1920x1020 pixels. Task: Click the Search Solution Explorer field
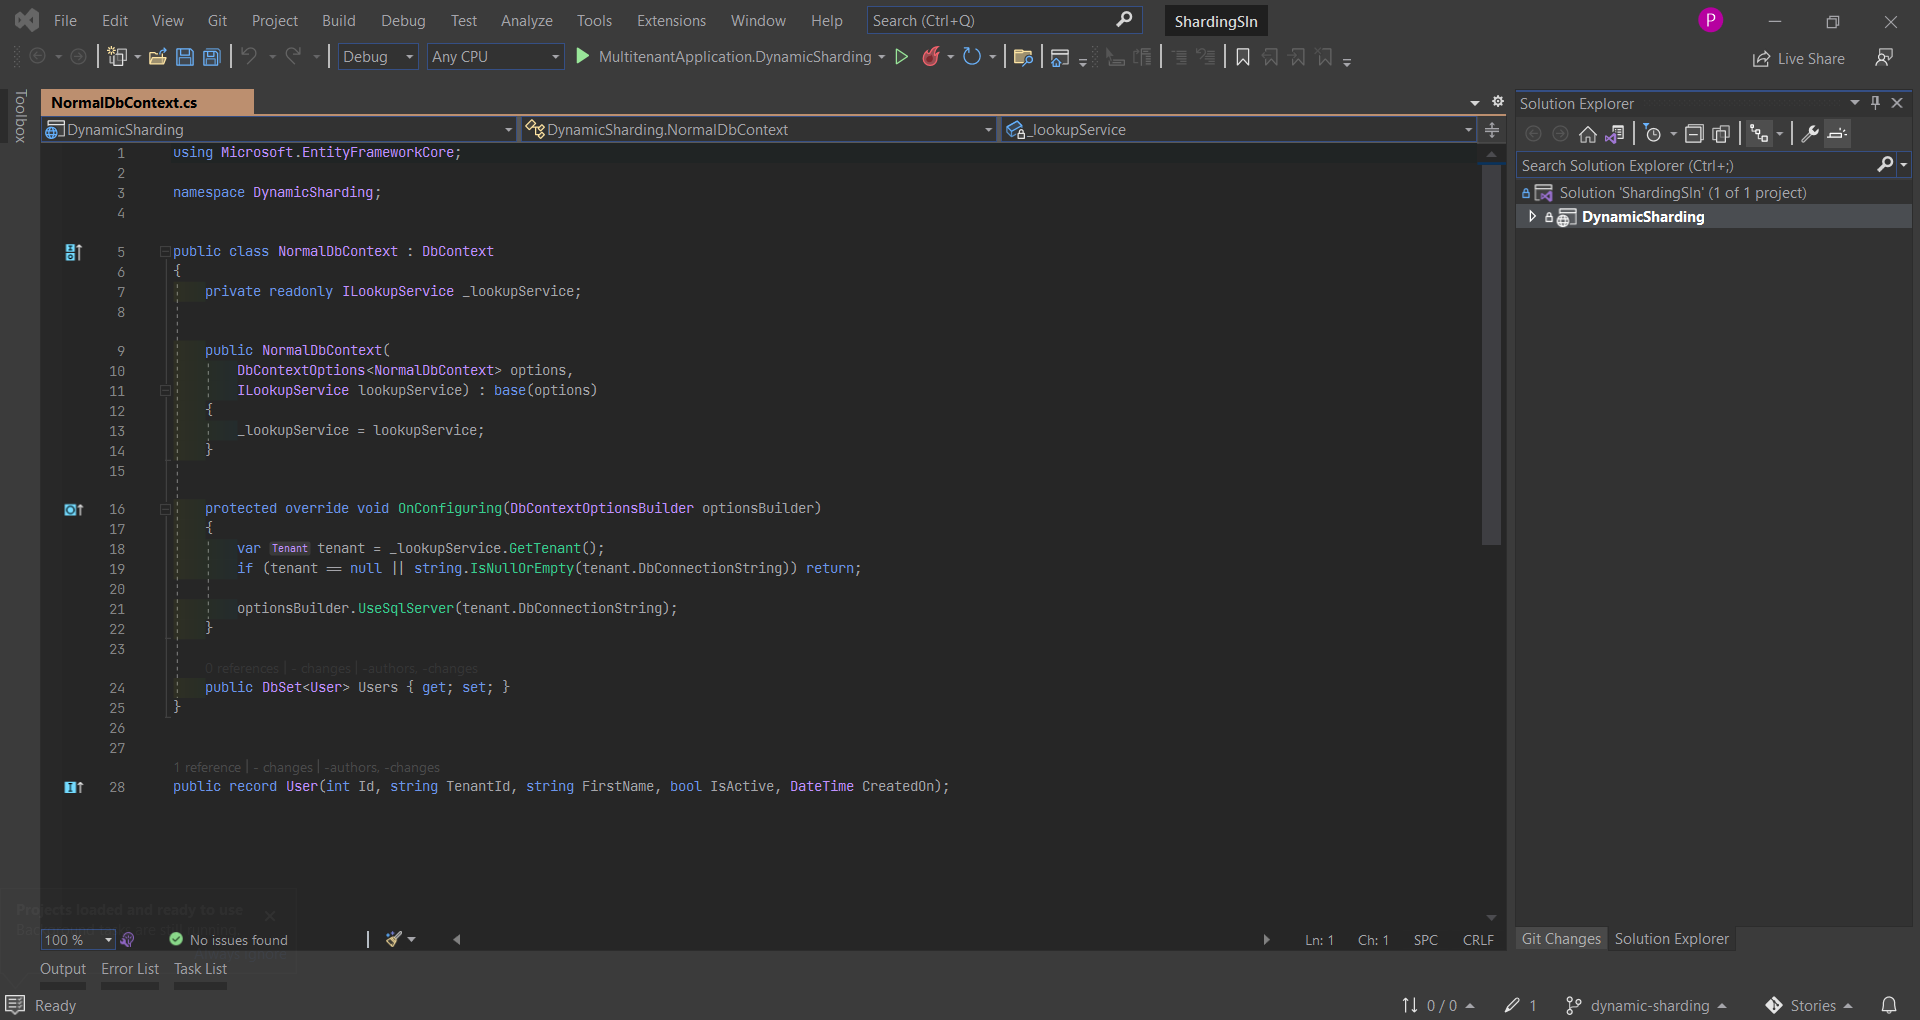coord(1697,165)
